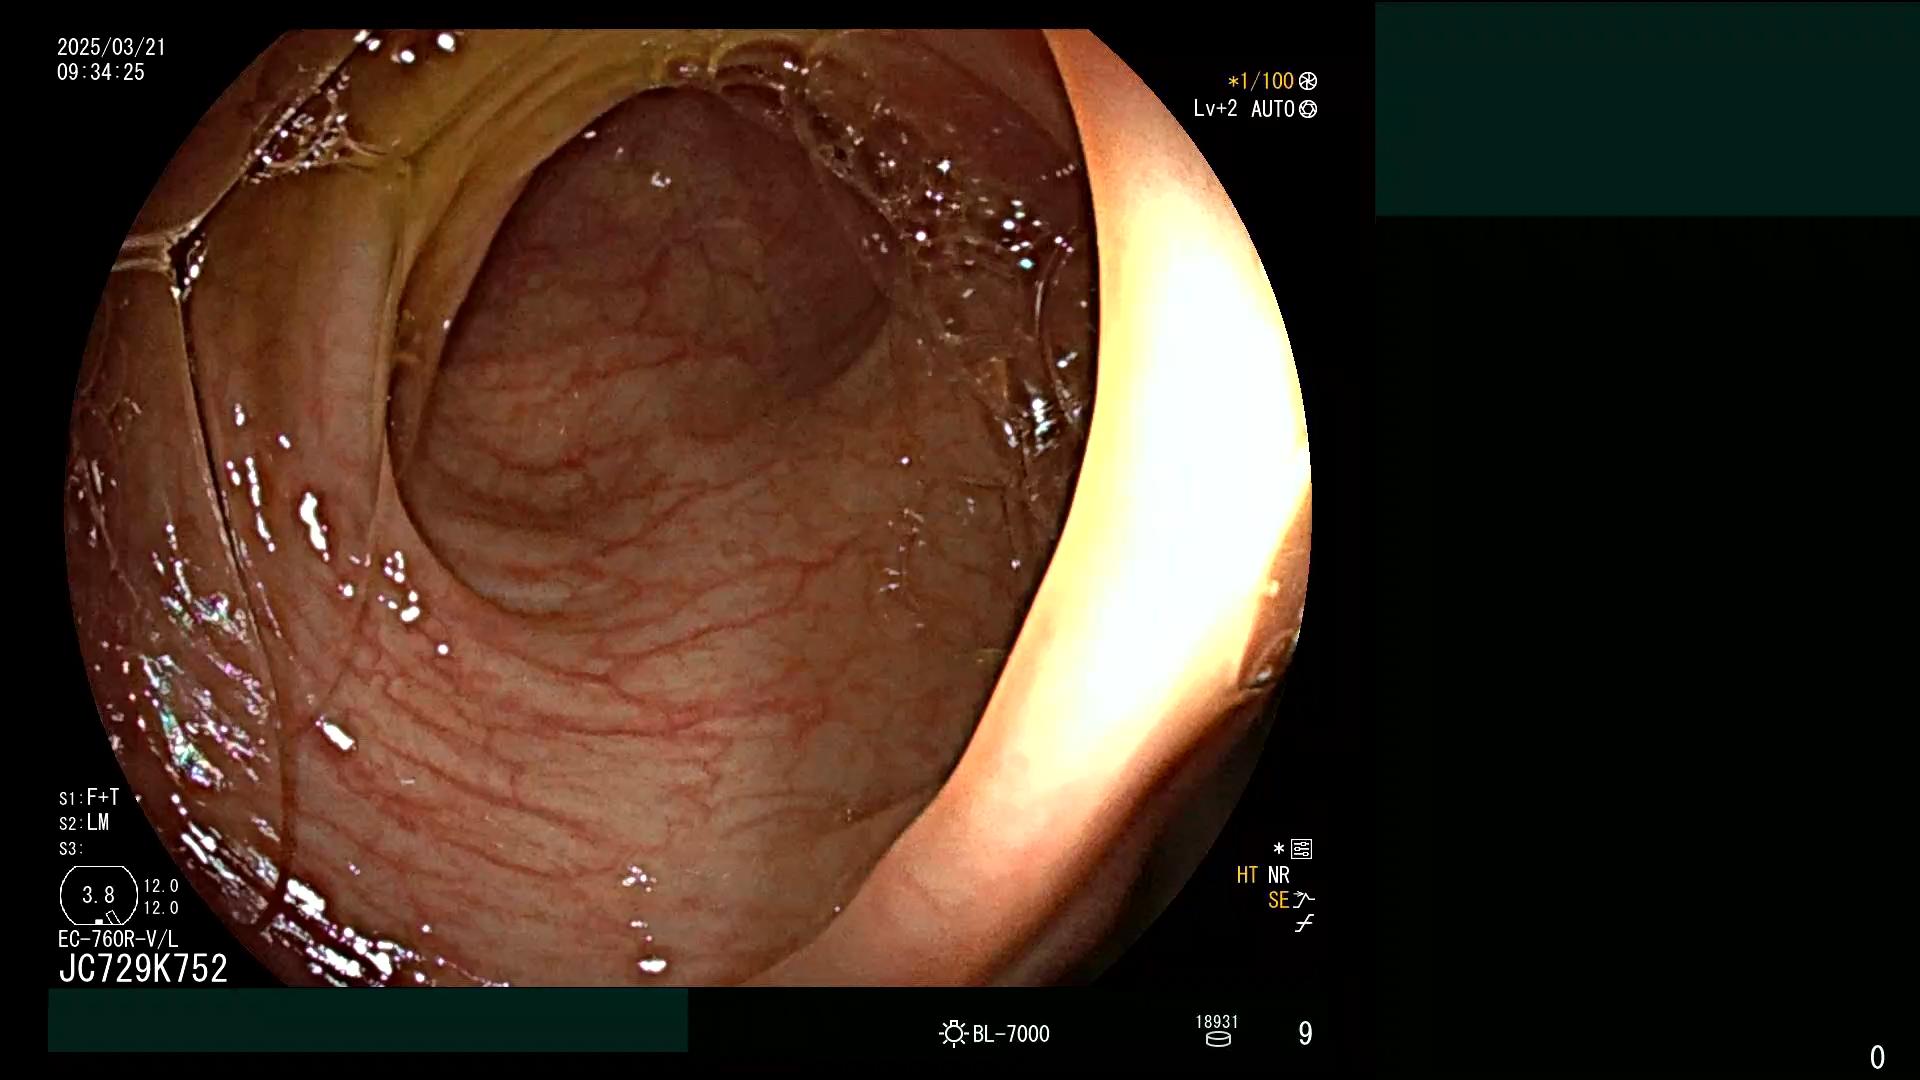
Task: Click the scope serial number JC729K752
Action: click(143, 969)
